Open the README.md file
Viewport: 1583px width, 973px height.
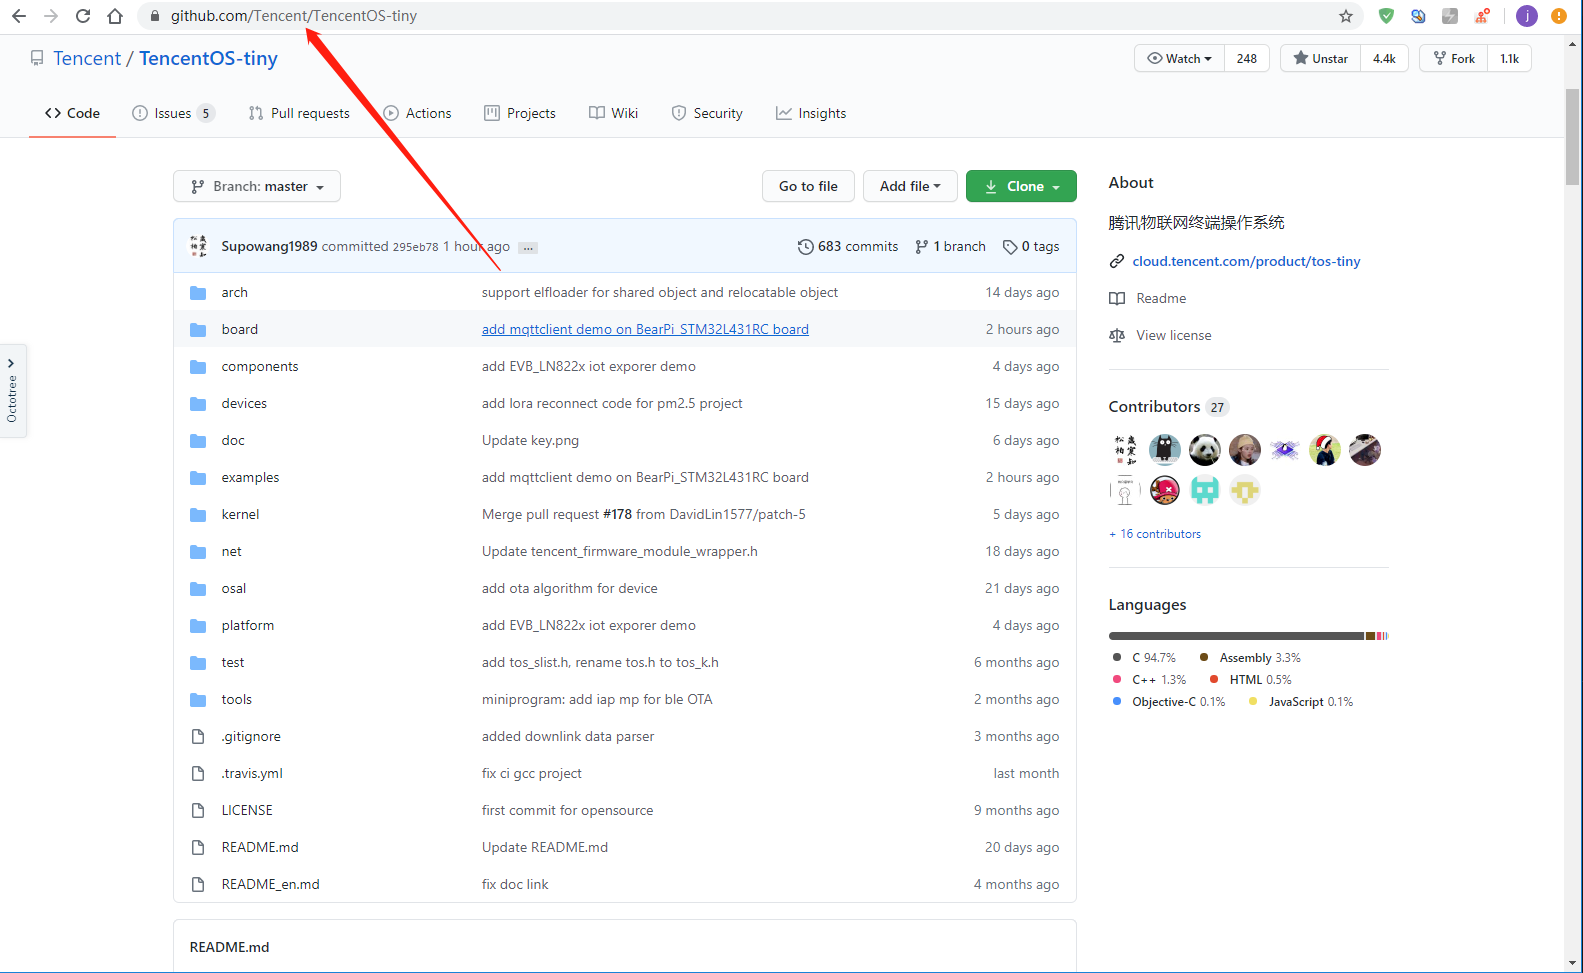click(260, 847)
